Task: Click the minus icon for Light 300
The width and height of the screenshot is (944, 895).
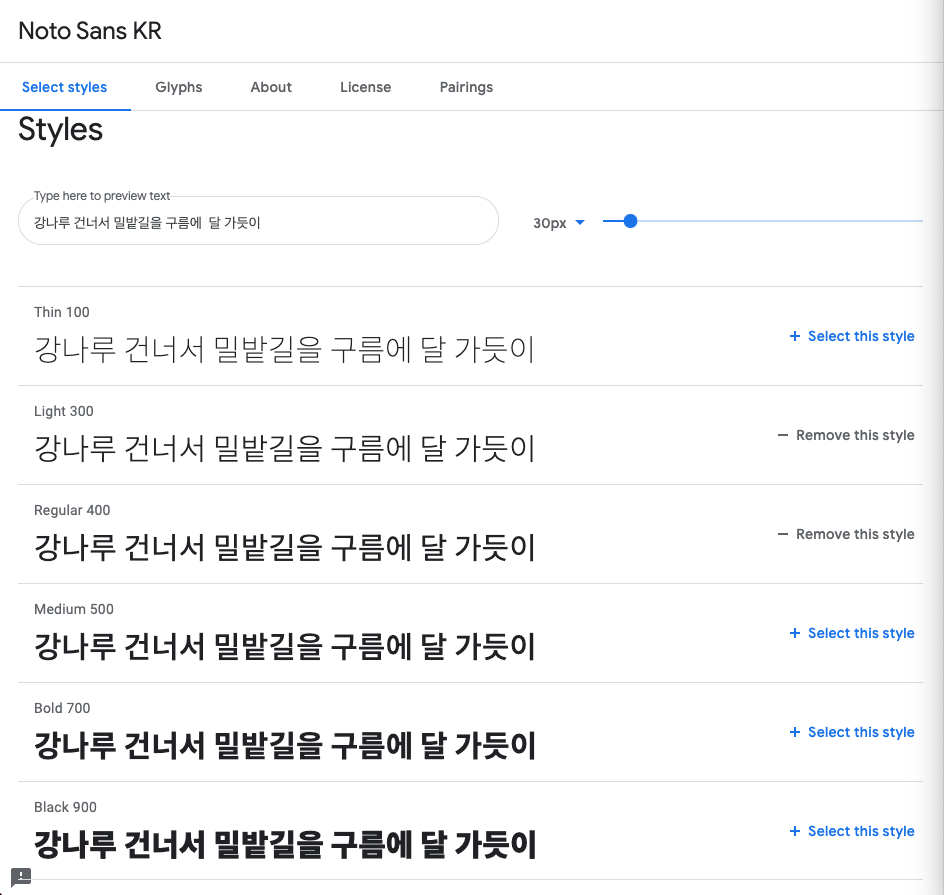Action: (783, 435)
